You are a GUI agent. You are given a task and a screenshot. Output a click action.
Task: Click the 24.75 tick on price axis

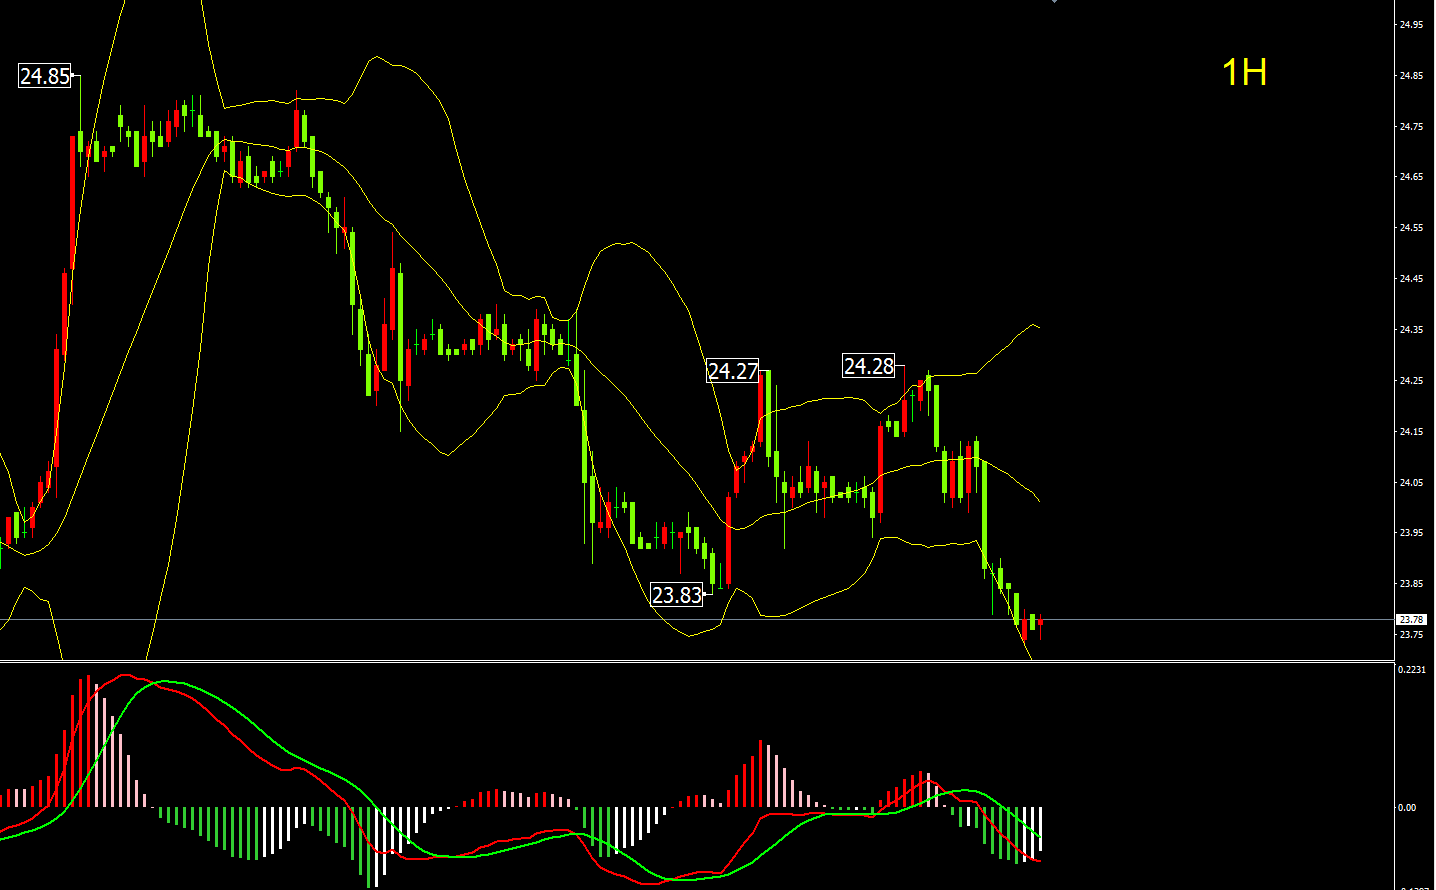pos(1411,126)
